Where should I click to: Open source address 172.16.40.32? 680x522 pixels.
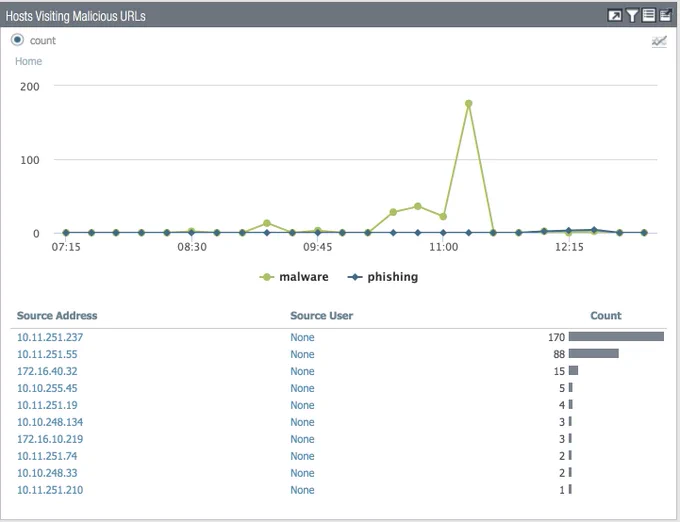coord(47,371)
